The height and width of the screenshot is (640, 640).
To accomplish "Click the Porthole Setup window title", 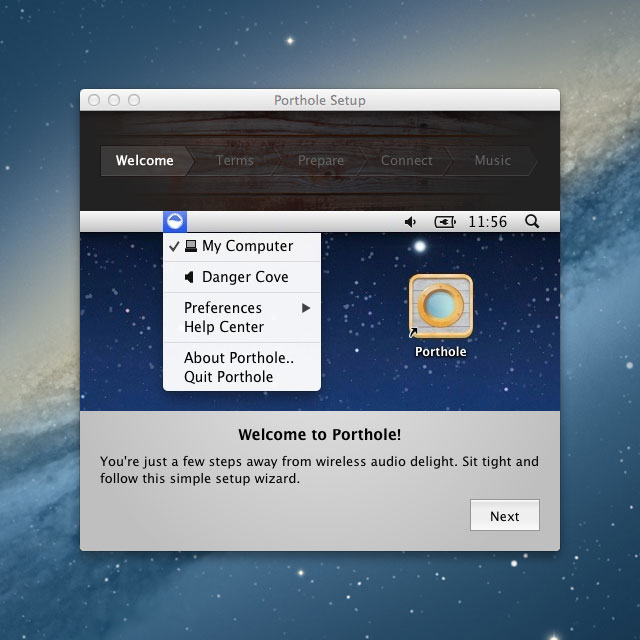I will tap(320, 100).
